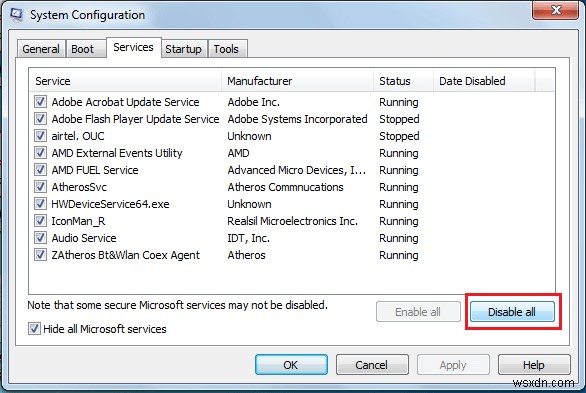Screen dimensions: 586x393
Task: Open Help for System Configuration
Action: [x=534, y=365]
